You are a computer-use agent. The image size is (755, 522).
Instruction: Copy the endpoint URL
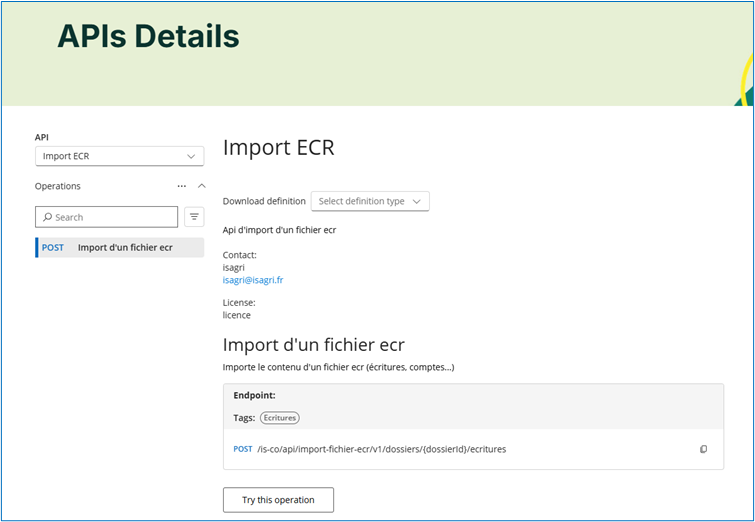coord(703,450)
